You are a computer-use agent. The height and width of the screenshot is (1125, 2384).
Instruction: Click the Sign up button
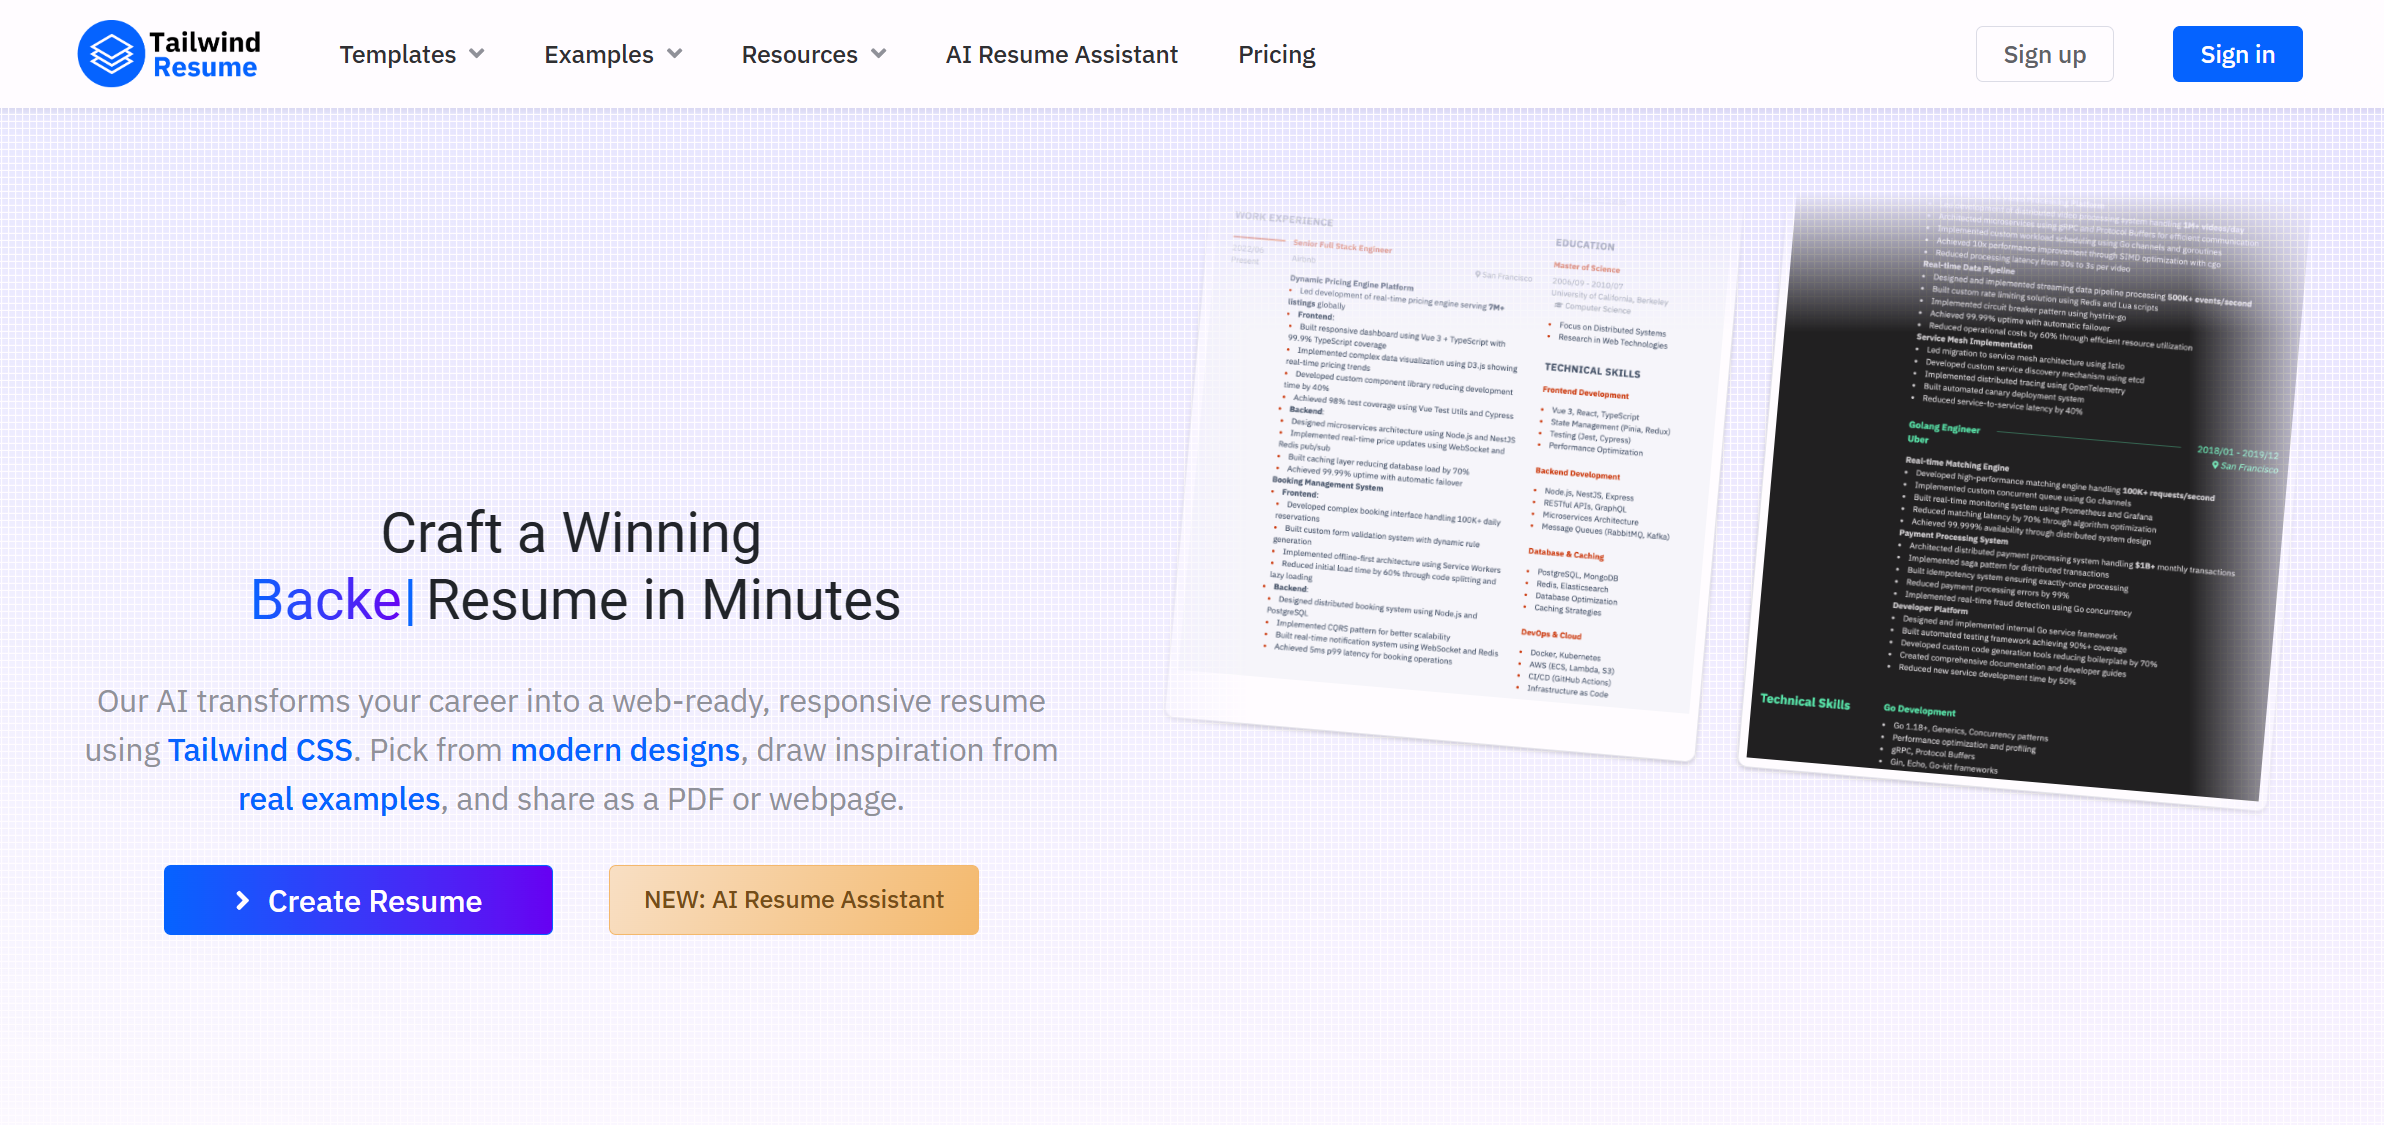(x=2044, y=54)
